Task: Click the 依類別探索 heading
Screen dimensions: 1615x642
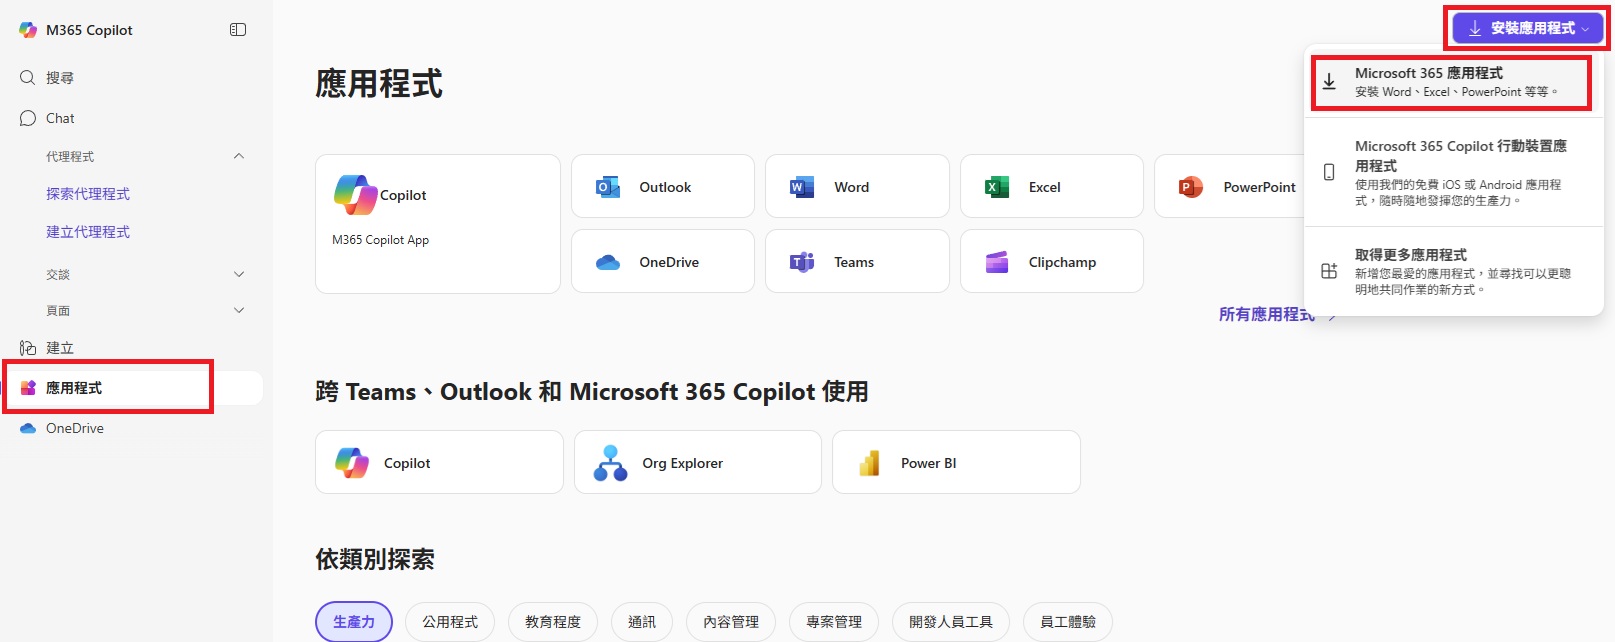Action: click(x=375, y=560)
